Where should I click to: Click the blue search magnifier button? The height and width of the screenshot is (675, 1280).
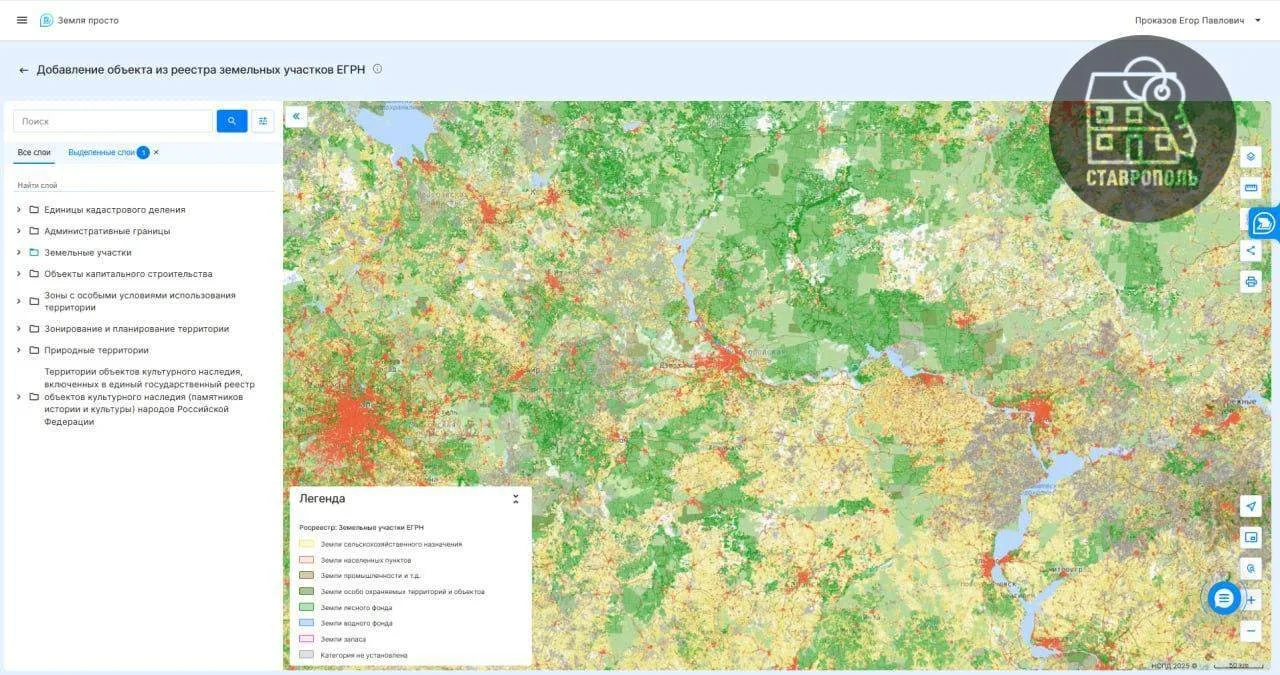click(232, 121)
